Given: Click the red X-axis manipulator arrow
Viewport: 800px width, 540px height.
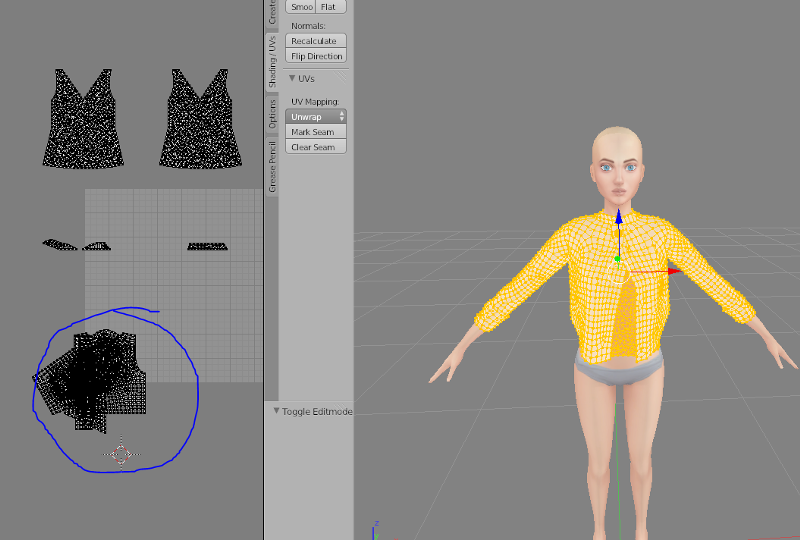Looking at the screenshot, I should (x=673, y=270).
